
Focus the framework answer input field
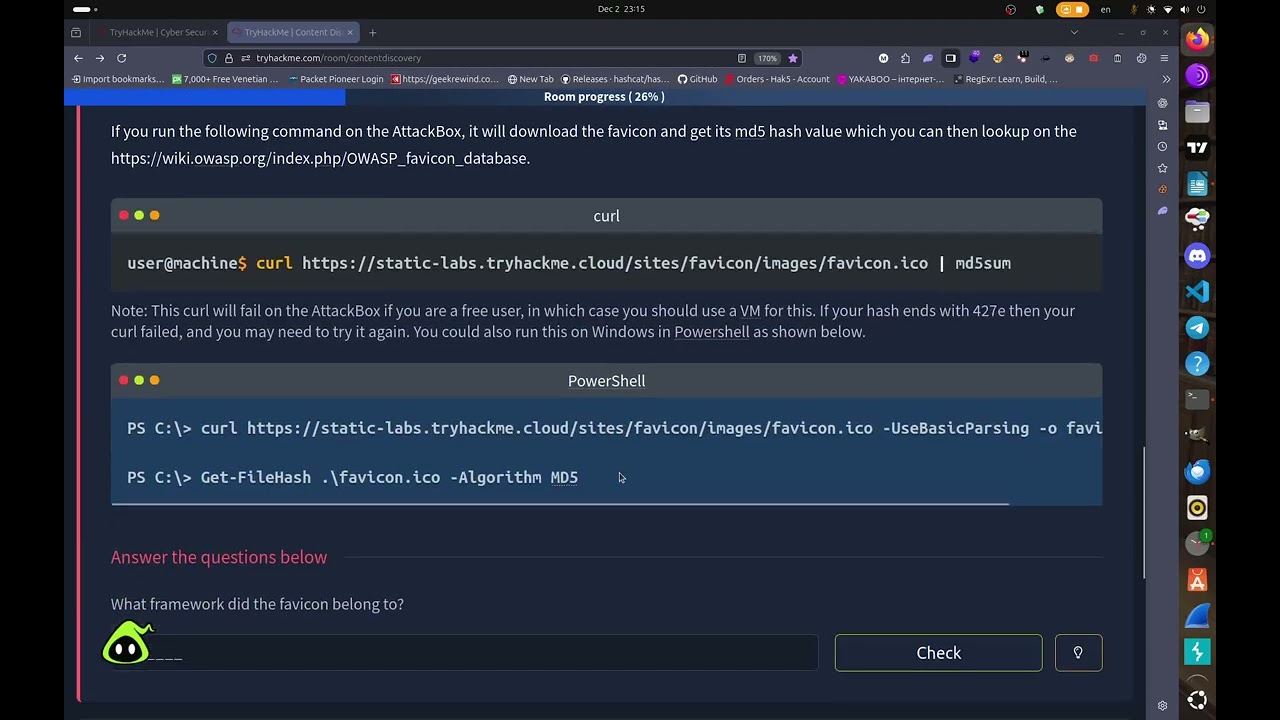point(464,653)
